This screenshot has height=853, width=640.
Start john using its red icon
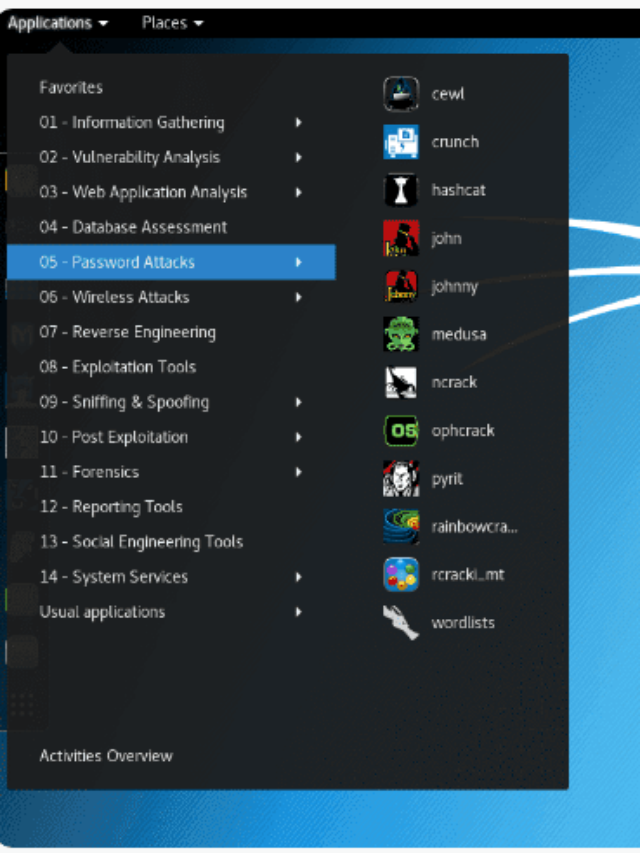point(401,238)
